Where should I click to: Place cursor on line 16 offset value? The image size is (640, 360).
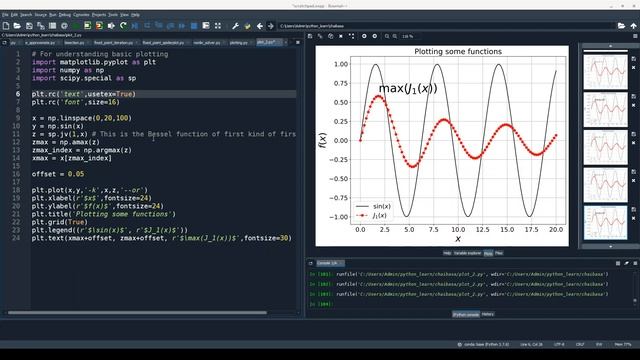pyautogui.click(x=76, y=174)
